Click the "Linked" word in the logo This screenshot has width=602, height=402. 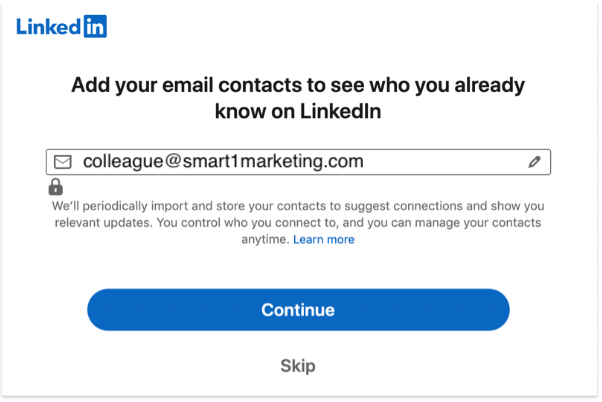pyautogui.click(x=47, y=26)
